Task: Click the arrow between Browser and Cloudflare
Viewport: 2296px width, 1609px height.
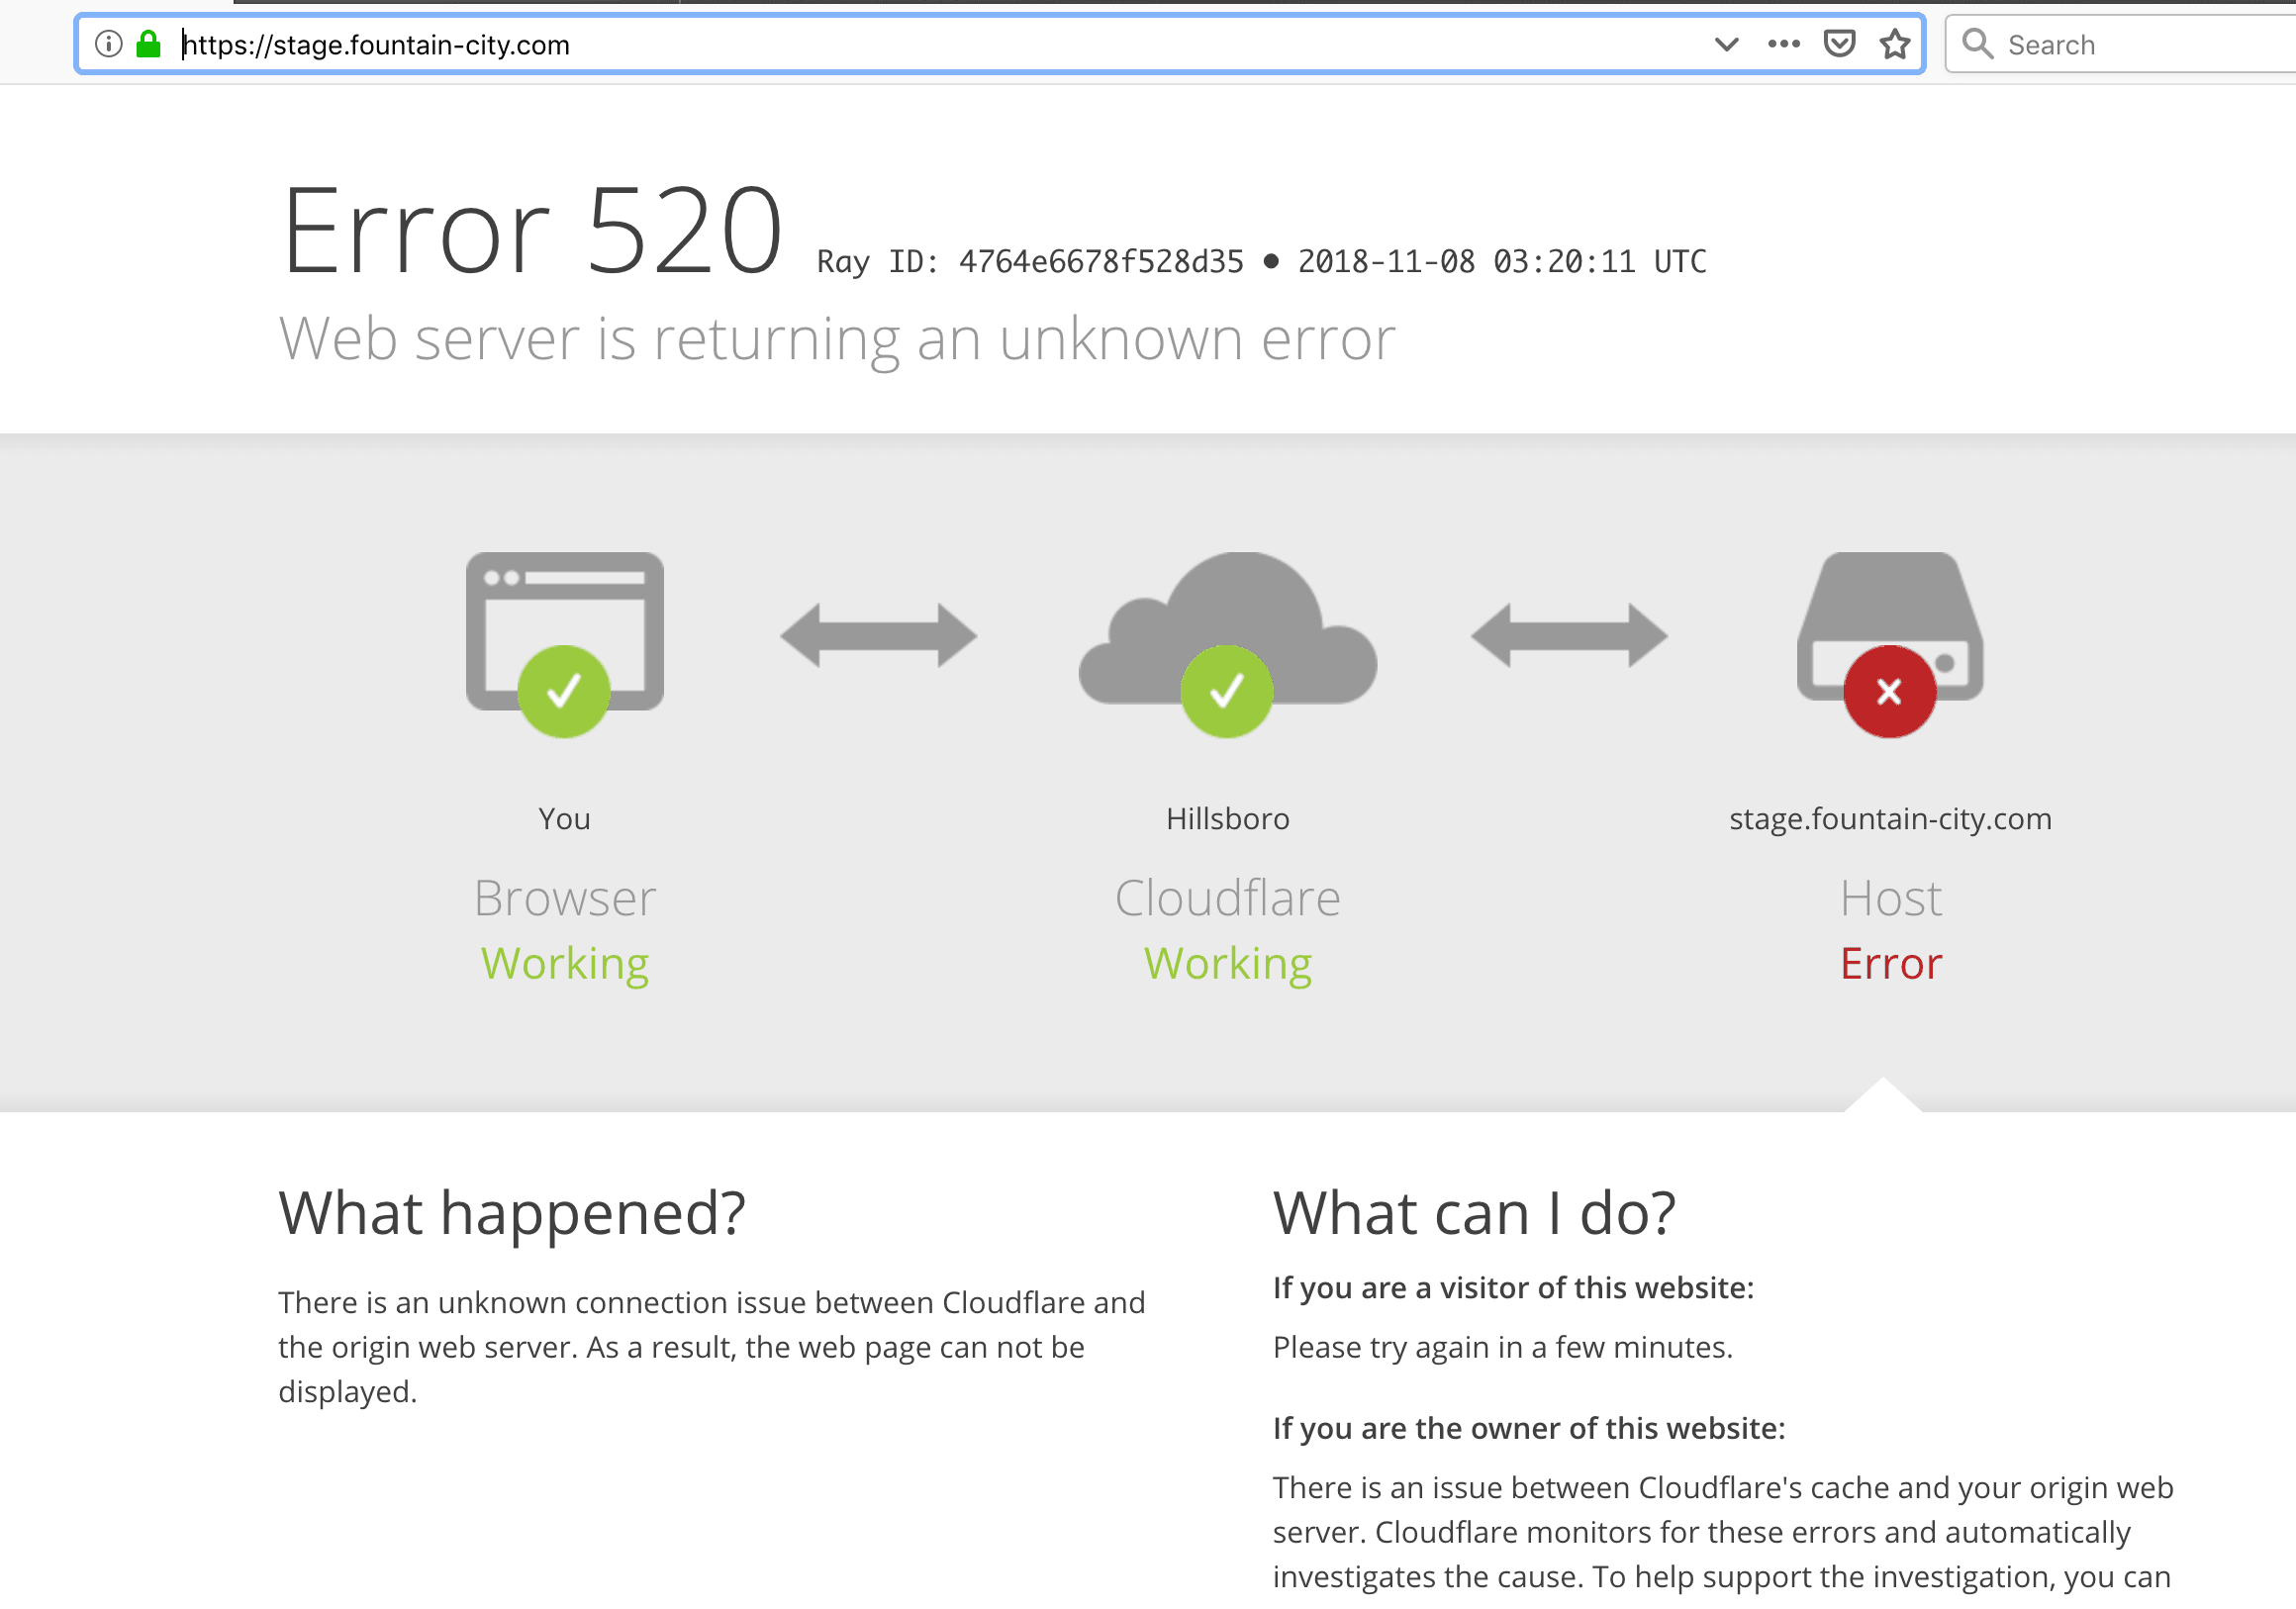Action: click(878, 637)
